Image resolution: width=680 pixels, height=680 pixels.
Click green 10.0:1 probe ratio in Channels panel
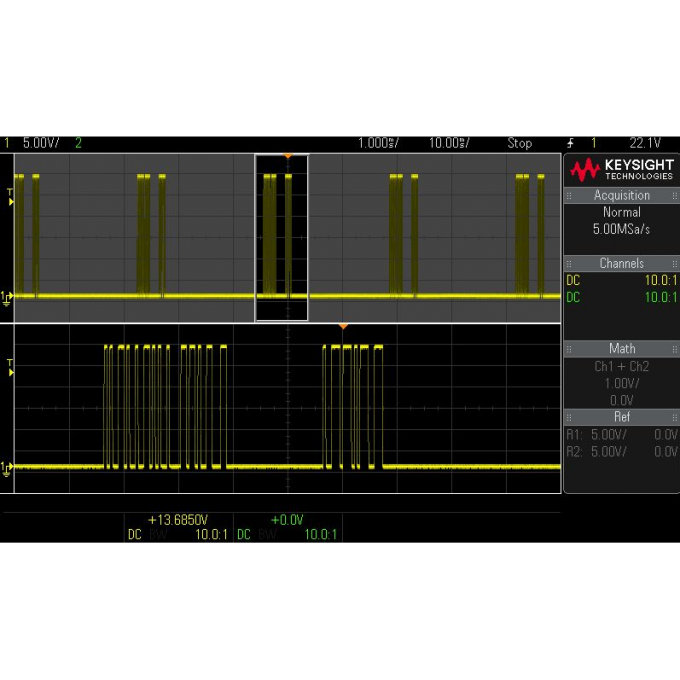click(x=661, y=298)
